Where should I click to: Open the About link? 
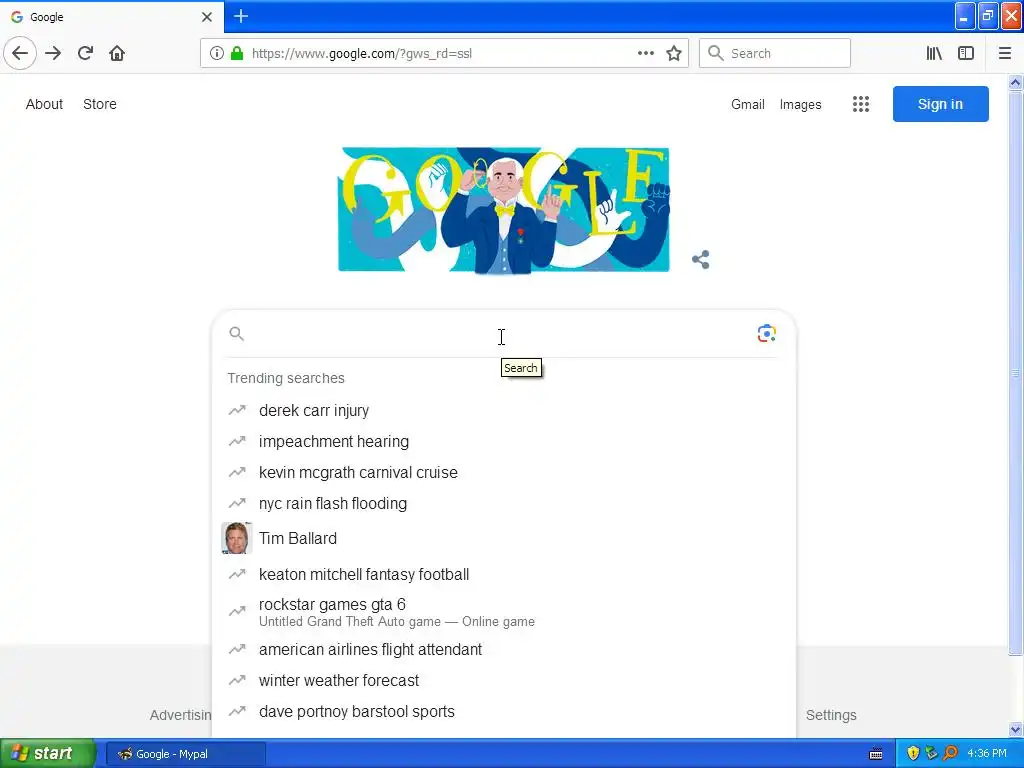coord(44,104)
